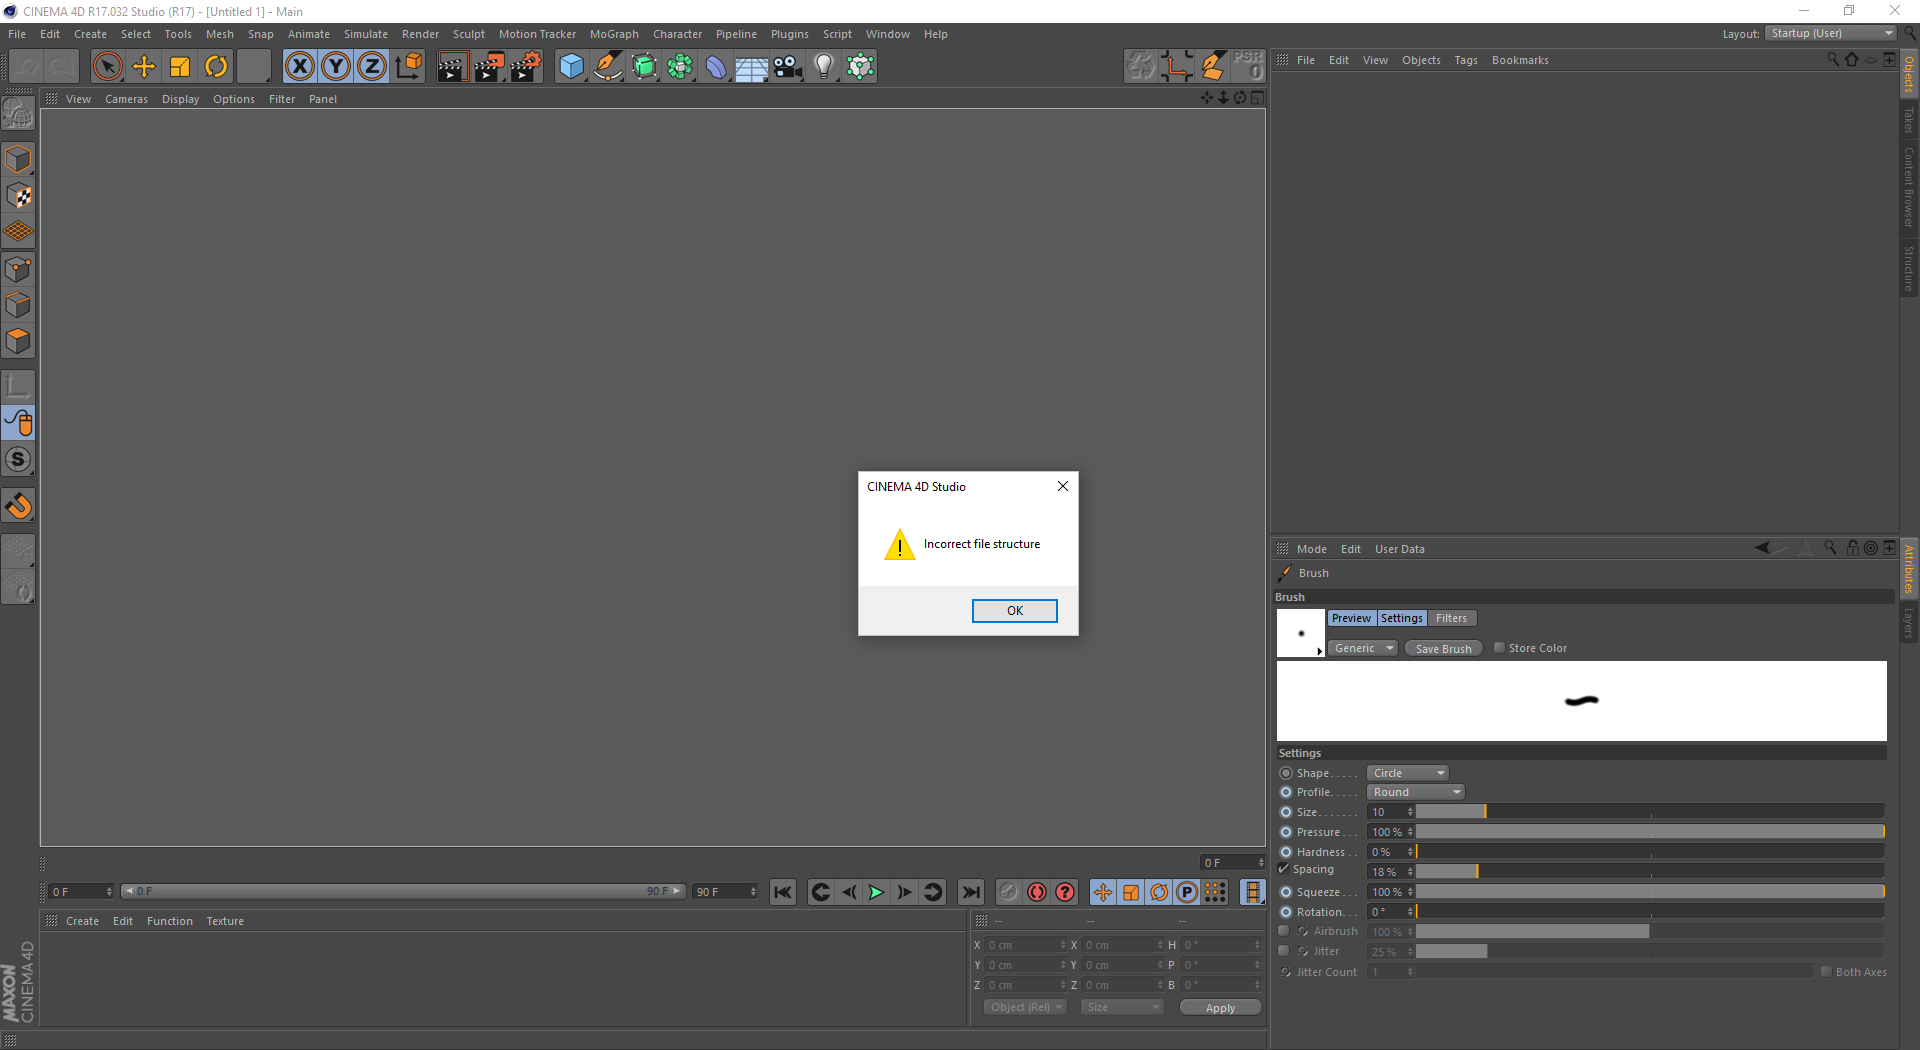Open the Generic brush preset dropdown
The height and width of the screenshot is (1050, 1920).
(1362, 649)
